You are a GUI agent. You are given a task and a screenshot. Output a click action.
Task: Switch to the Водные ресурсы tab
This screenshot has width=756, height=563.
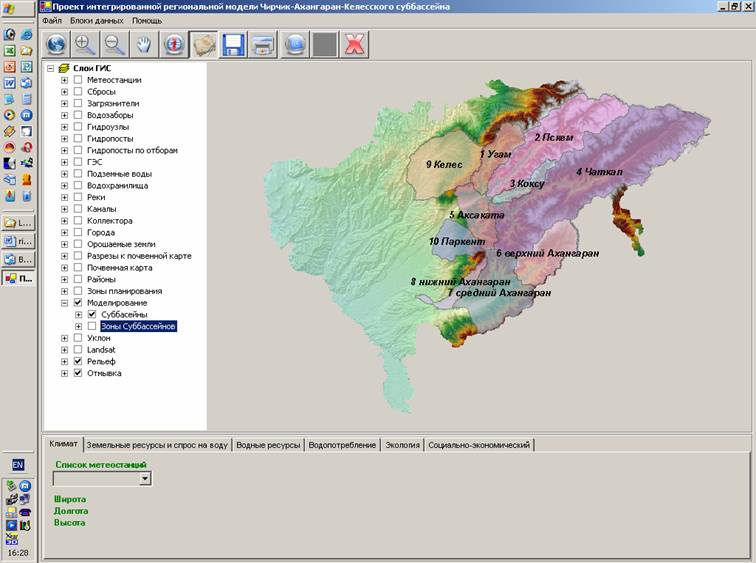pos(267,445)
